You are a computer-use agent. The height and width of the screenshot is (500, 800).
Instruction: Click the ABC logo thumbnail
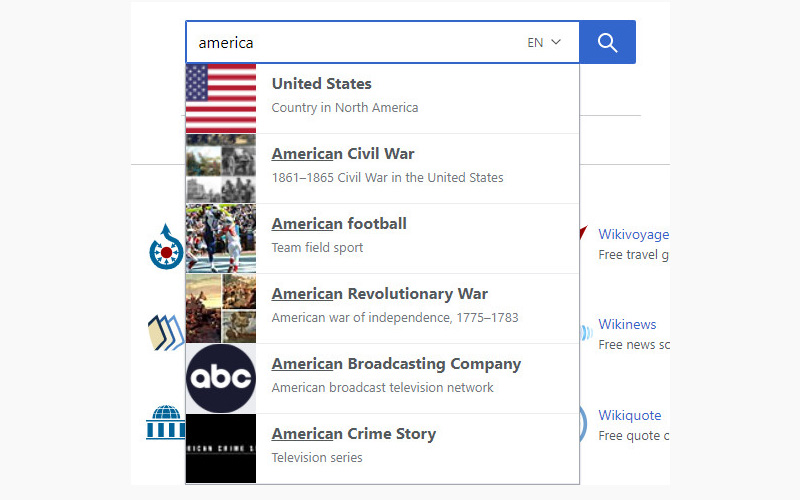click(221, 378)
